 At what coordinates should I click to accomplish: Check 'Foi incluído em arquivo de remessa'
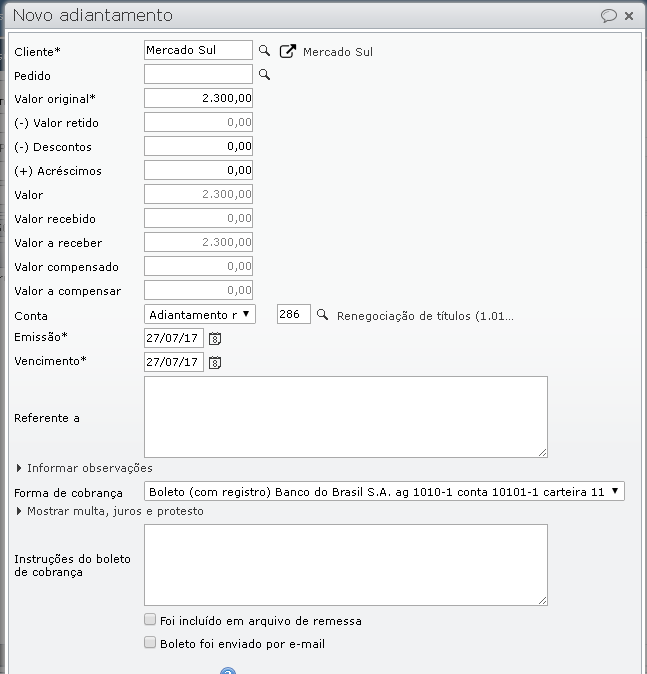(x=150, y=620)
